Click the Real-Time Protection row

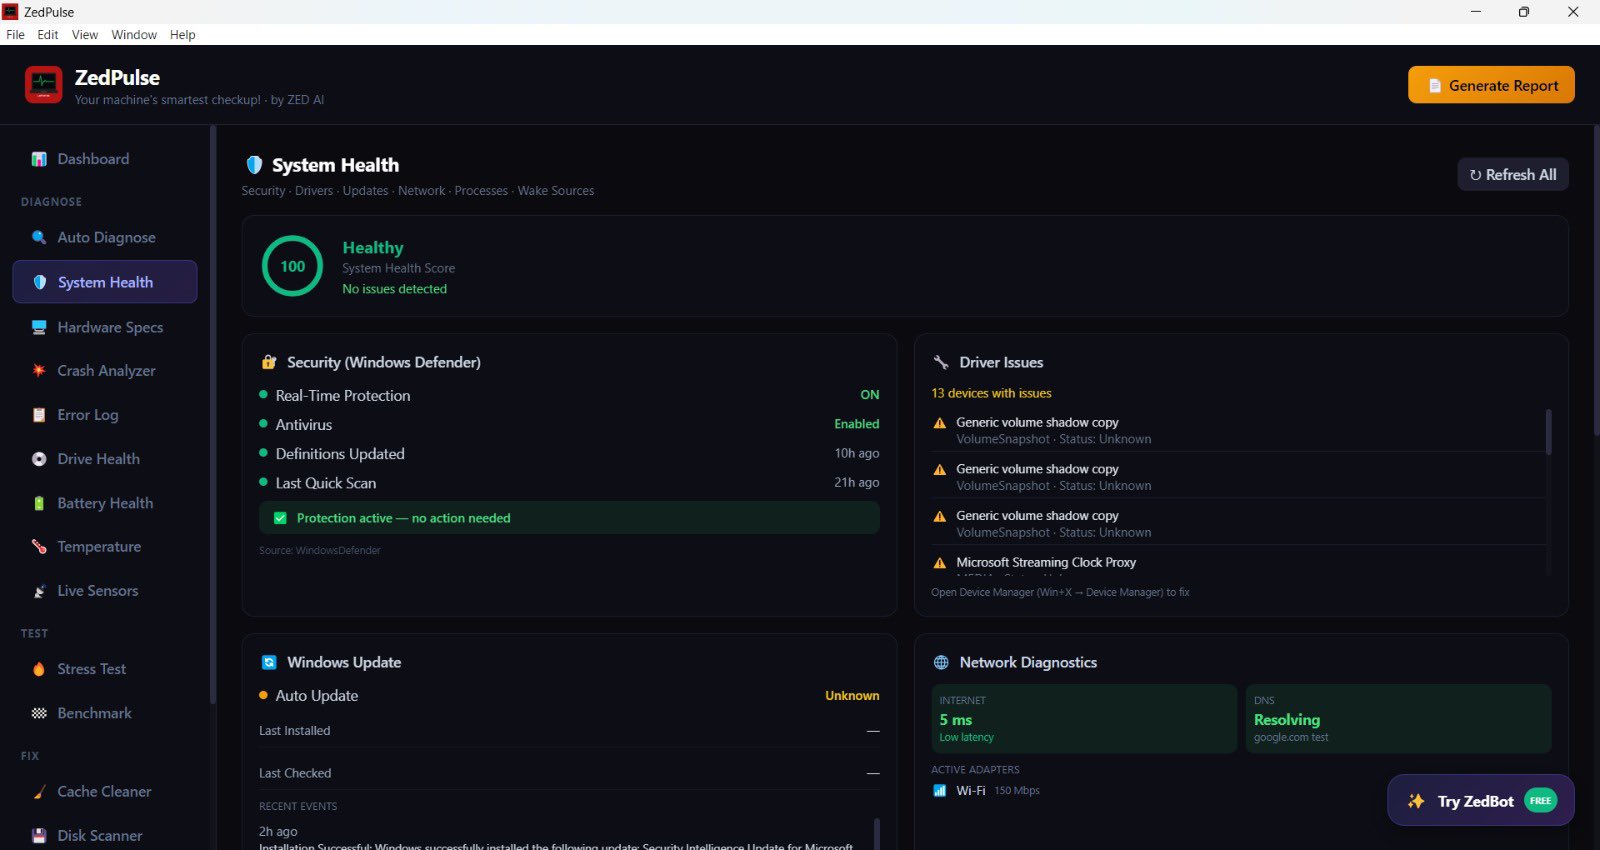tap(569, 395)
